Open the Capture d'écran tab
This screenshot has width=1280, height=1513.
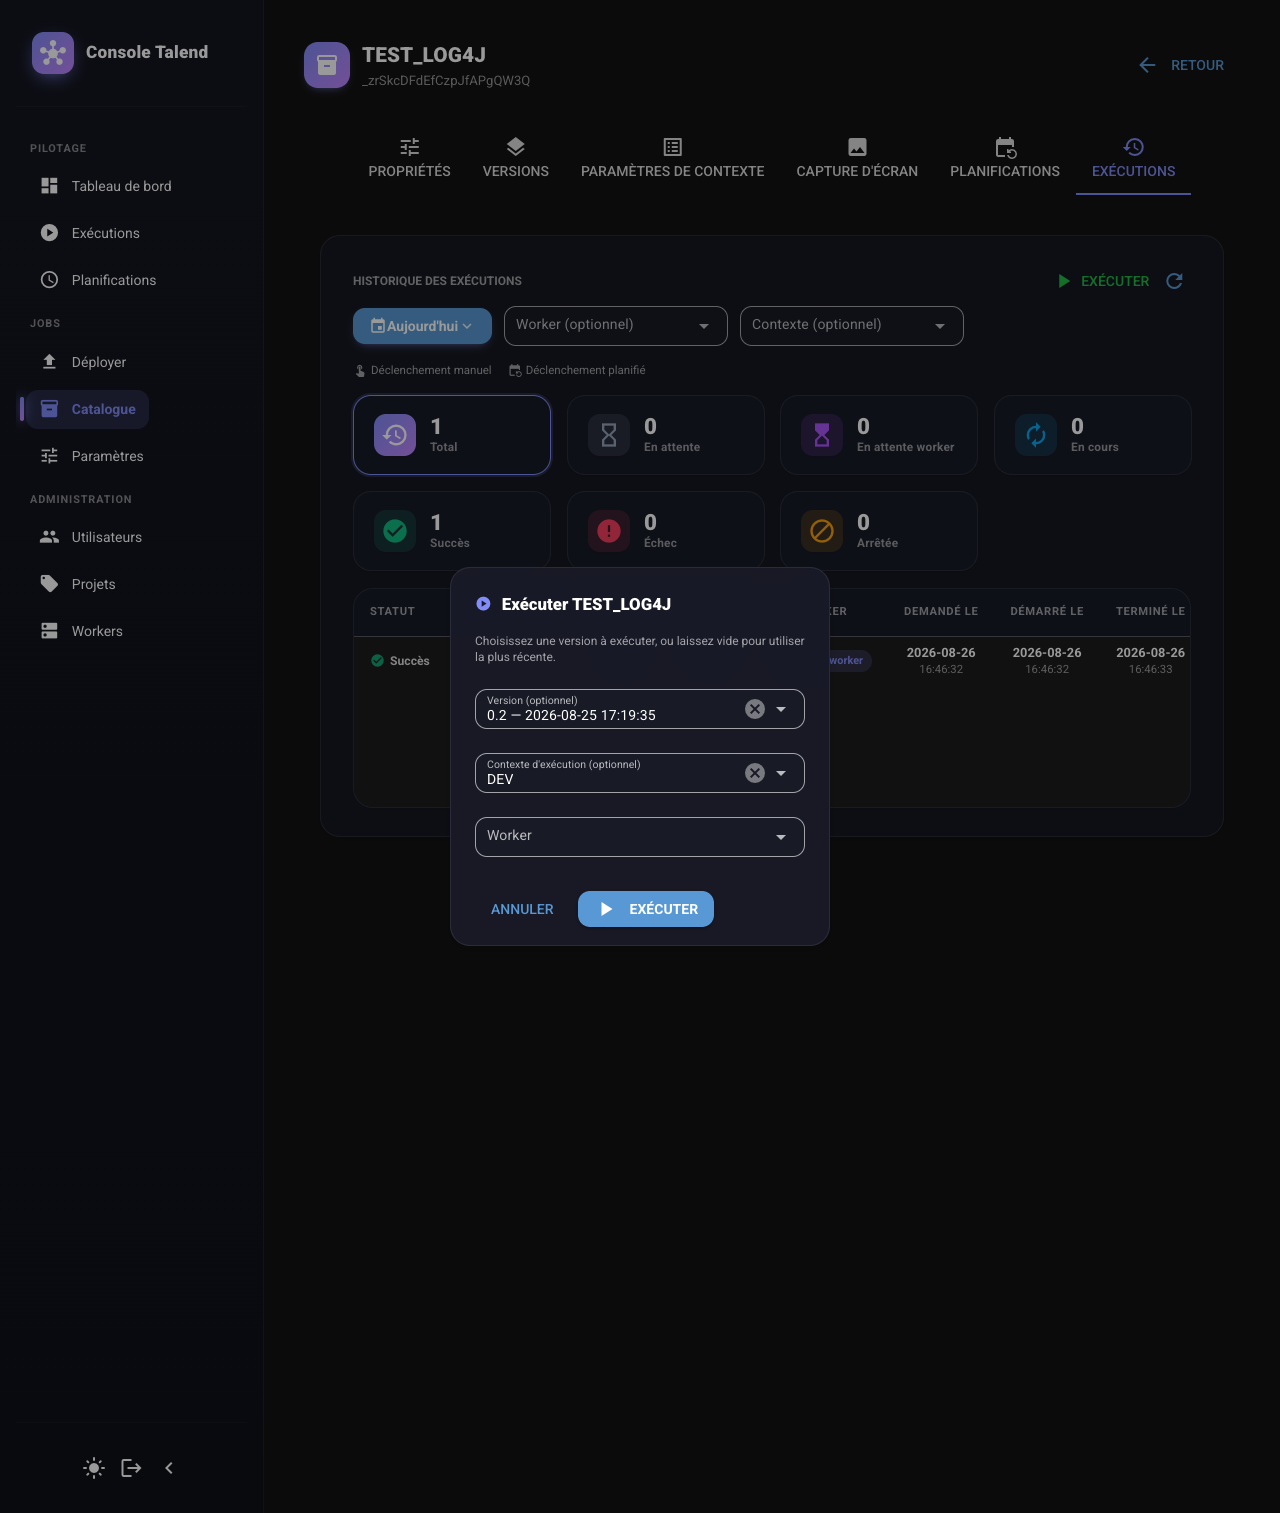857,159
